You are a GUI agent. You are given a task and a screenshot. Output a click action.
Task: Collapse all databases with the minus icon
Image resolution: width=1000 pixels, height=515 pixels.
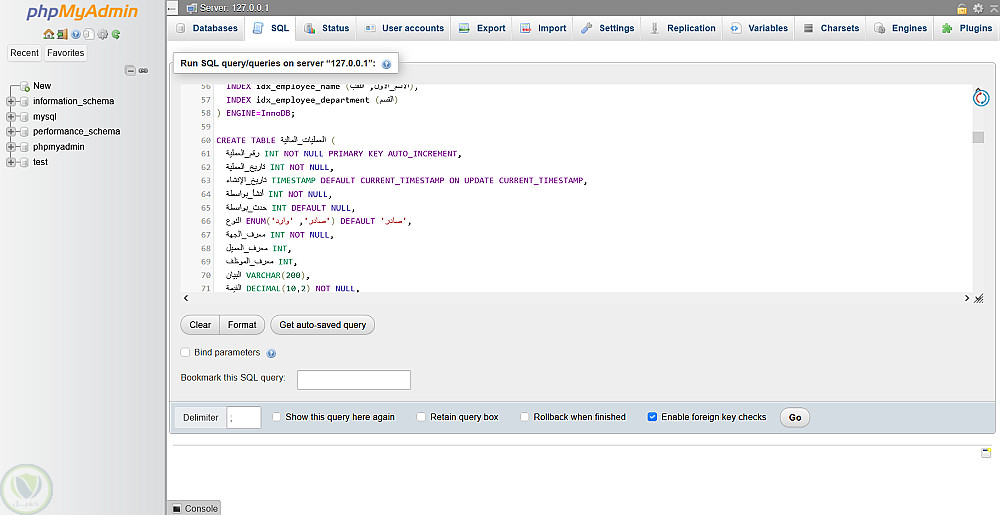(130, 70)
